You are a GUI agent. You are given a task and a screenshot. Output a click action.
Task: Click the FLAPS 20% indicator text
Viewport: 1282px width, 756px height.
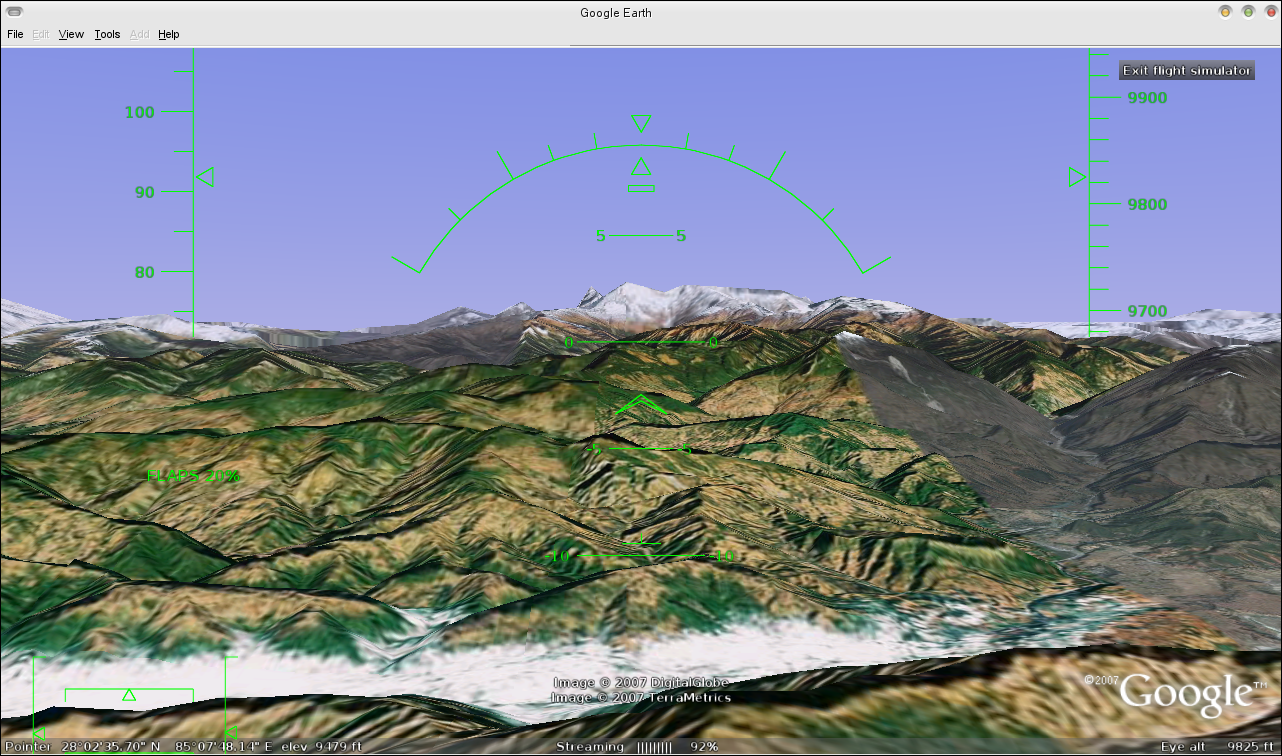pos(193,476)
